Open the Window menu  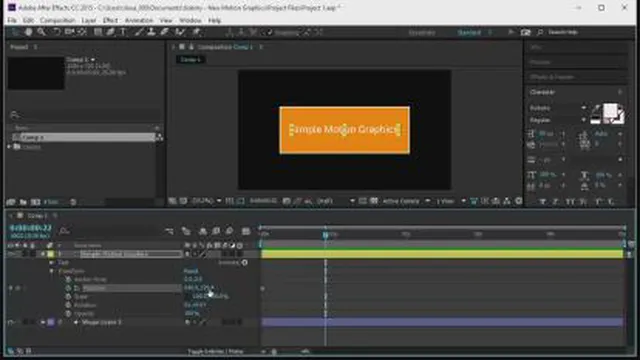190,20
